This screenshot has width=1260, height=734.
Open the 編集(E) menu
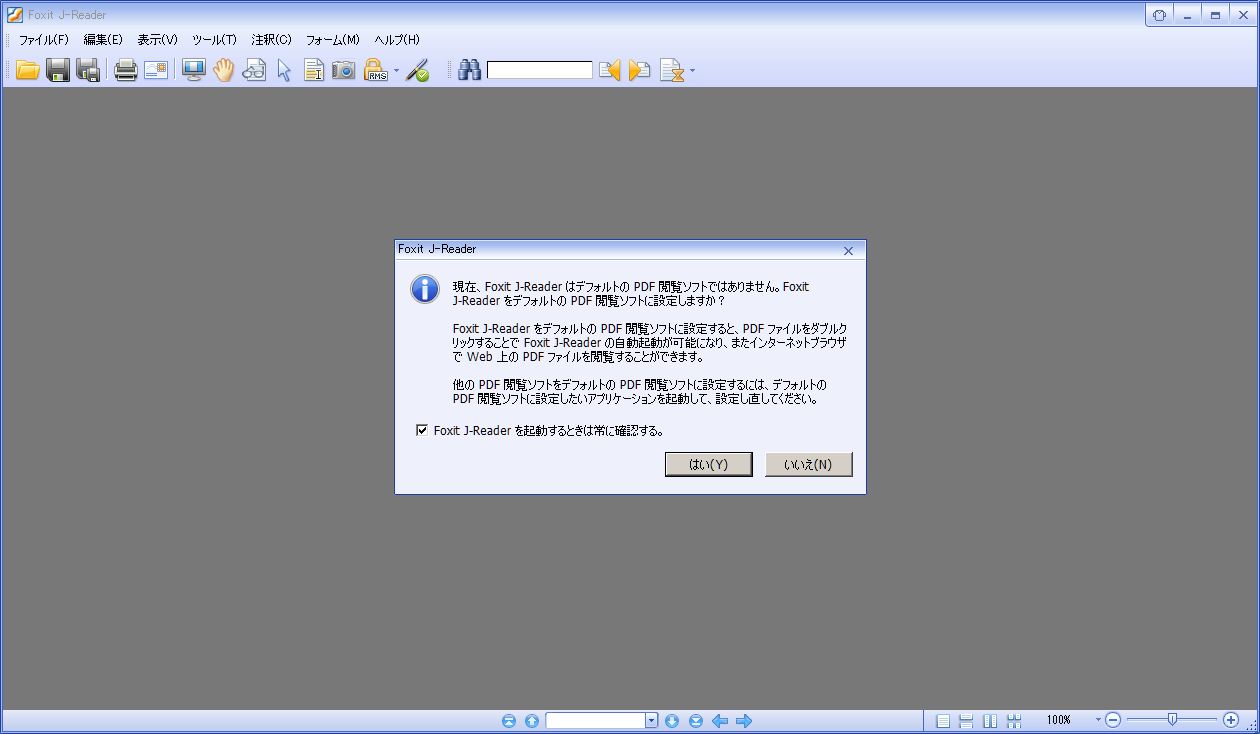click(x=103, y=40)
